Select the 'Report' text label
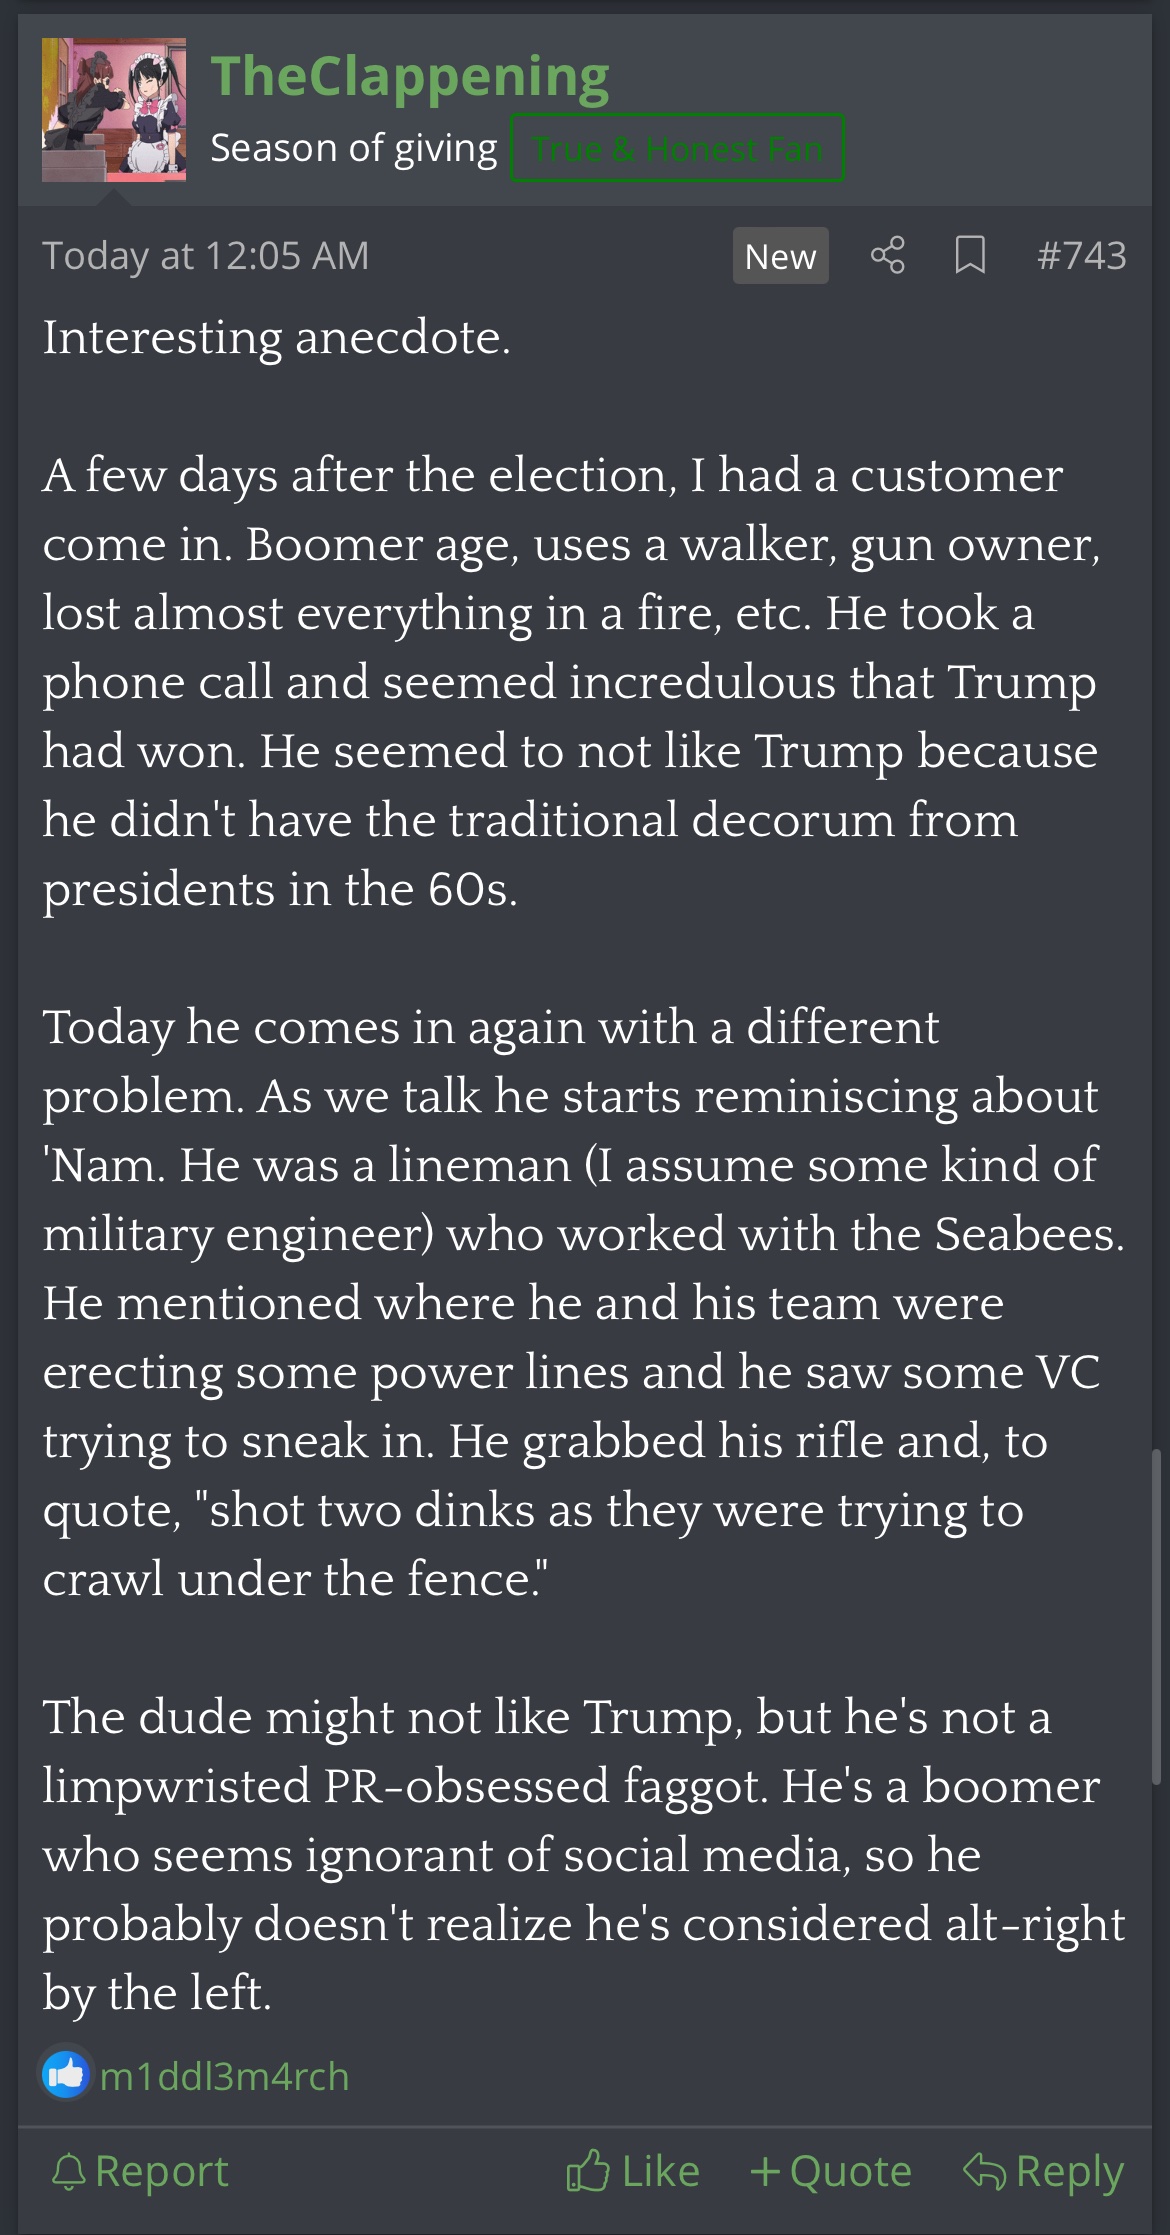 [x=161, y=2172]
